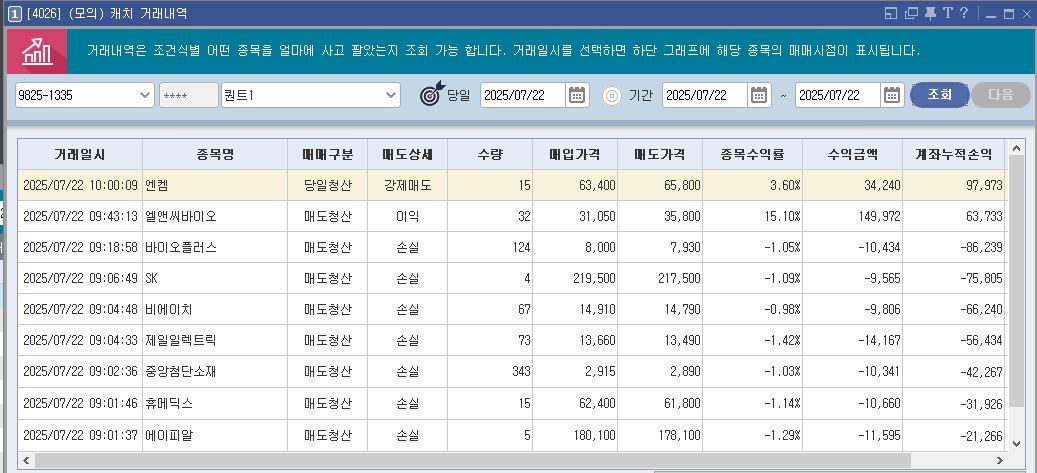Select the 바이오플러스 stock name cell
Screen dimensions: 1037x473
(215, 247)
